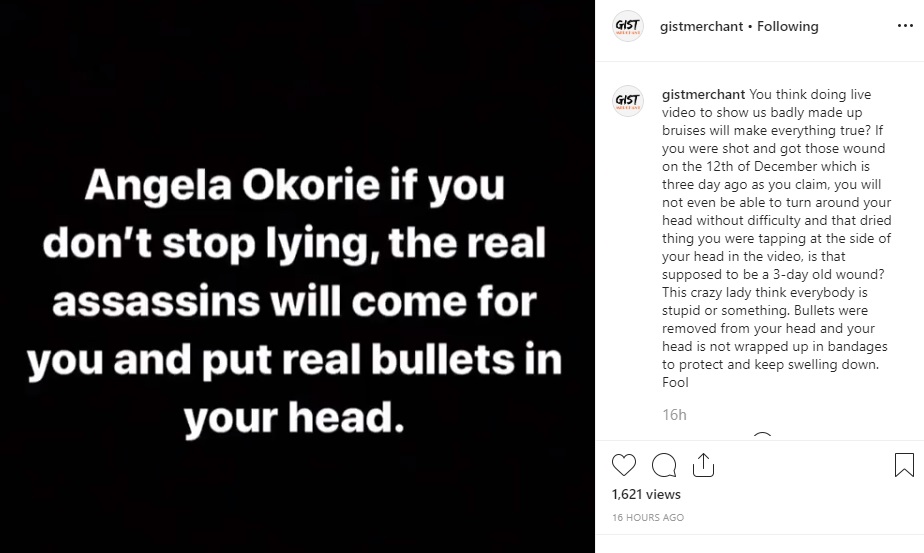This screenshot has width=924, height=553.
Task: Toggle the Following button
Action: [787, 27]
